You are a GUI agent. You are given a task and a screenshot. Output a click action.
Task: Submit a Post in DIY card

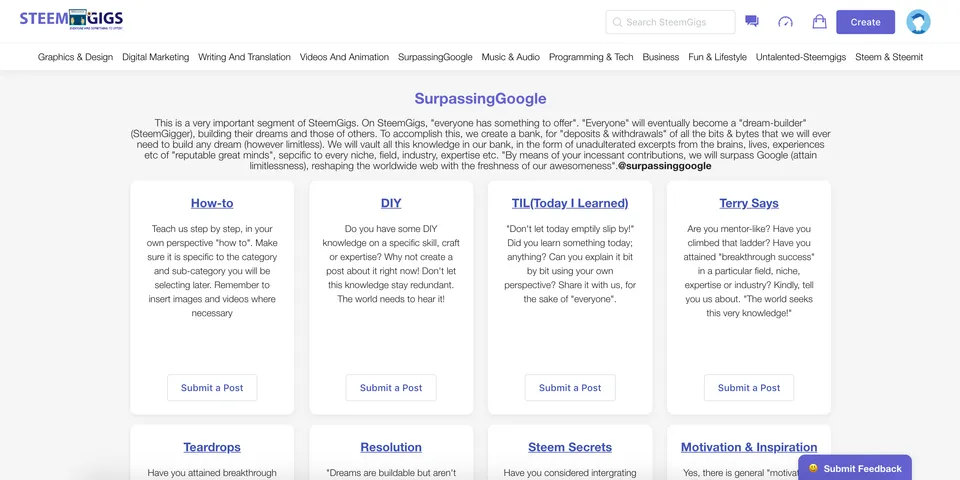click(391, 388)
